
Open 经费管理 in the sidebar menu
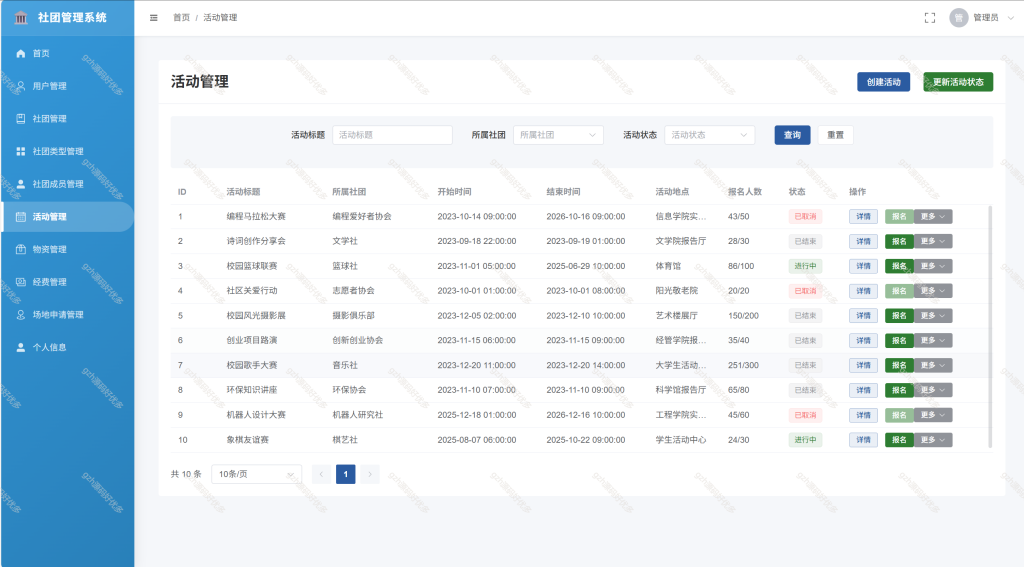pyautogui.click(x=67, y=282)
